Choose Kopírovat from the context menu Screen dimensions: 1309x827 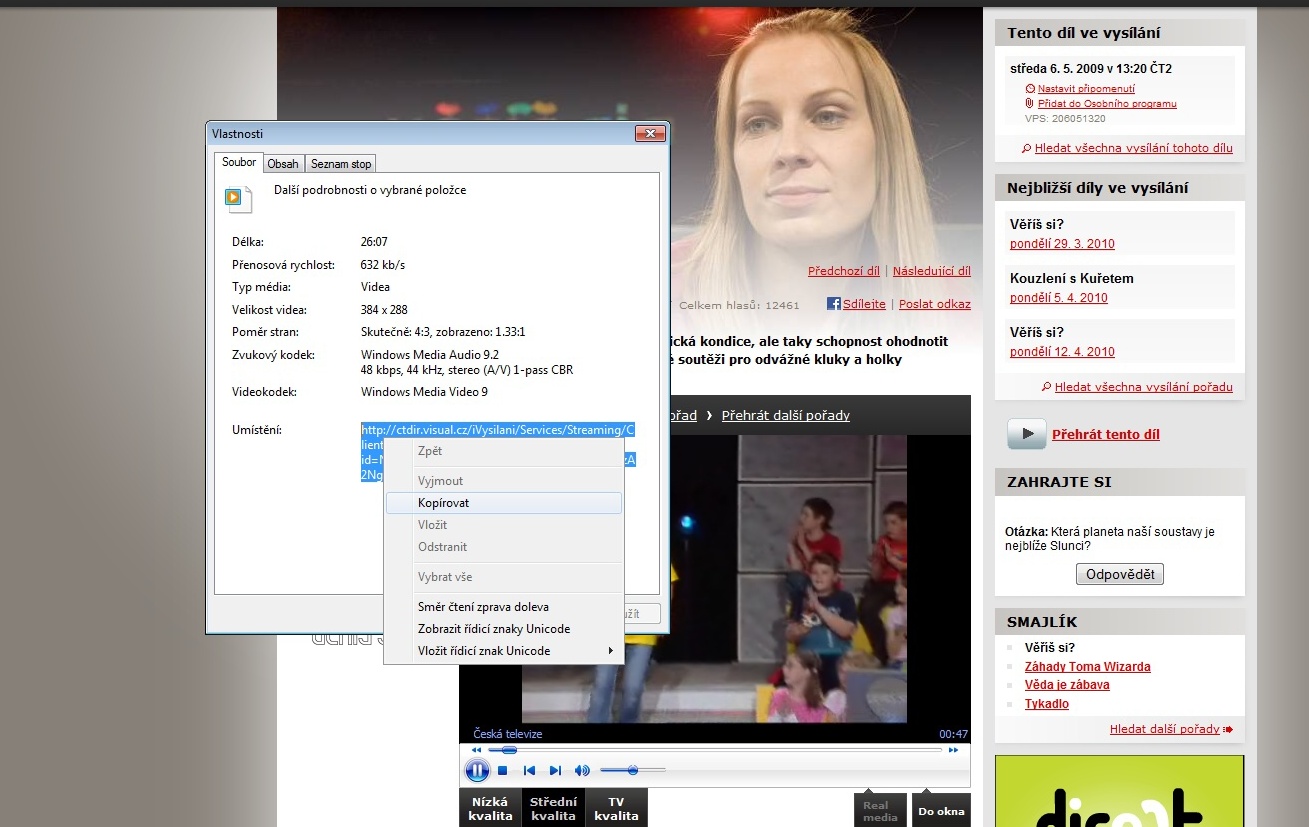[x=444, y=503]
